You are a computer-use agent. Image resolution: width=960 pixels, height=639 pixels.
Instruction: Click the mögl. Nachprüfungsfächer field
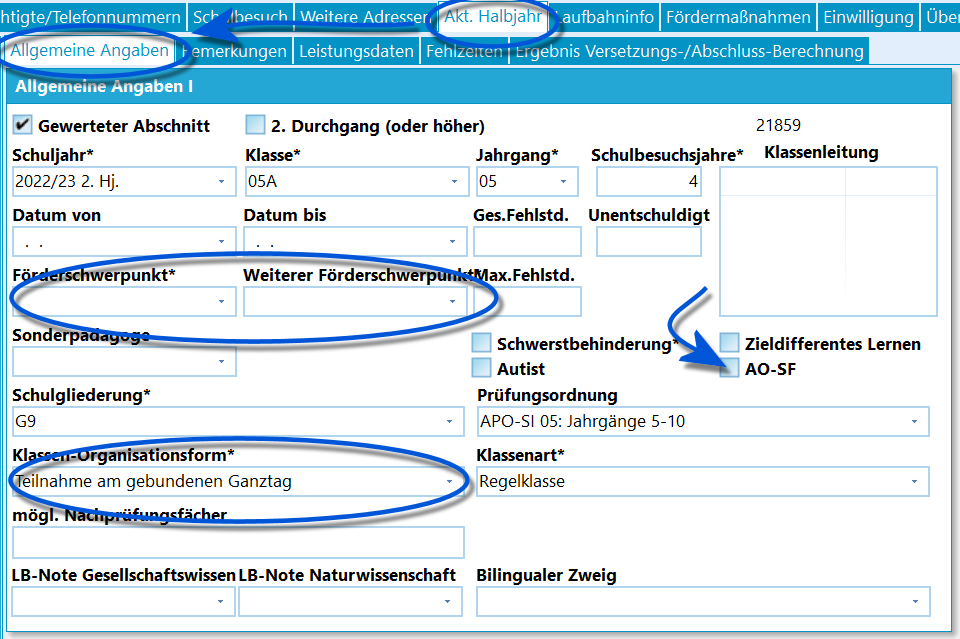[x=238, y=542]
